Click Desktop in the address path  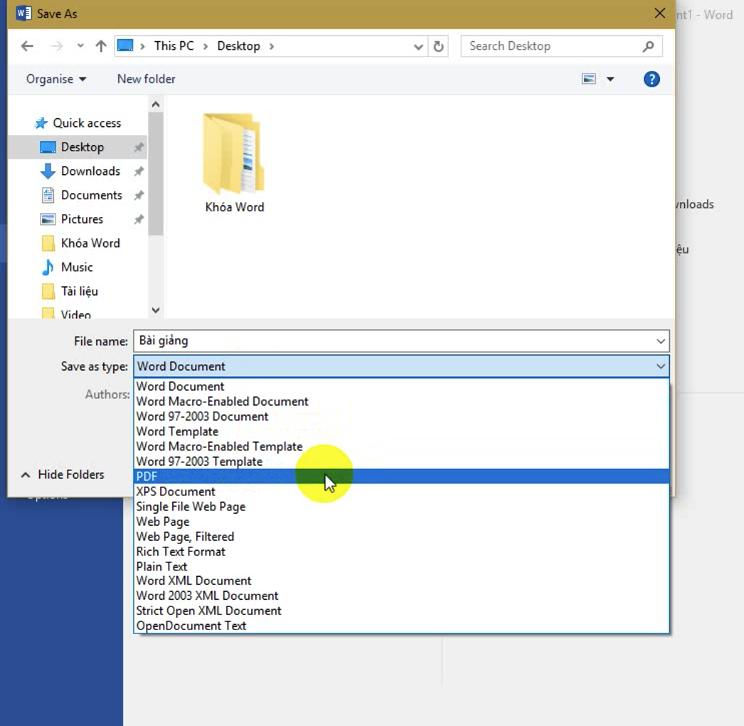[x=239, y=46]
